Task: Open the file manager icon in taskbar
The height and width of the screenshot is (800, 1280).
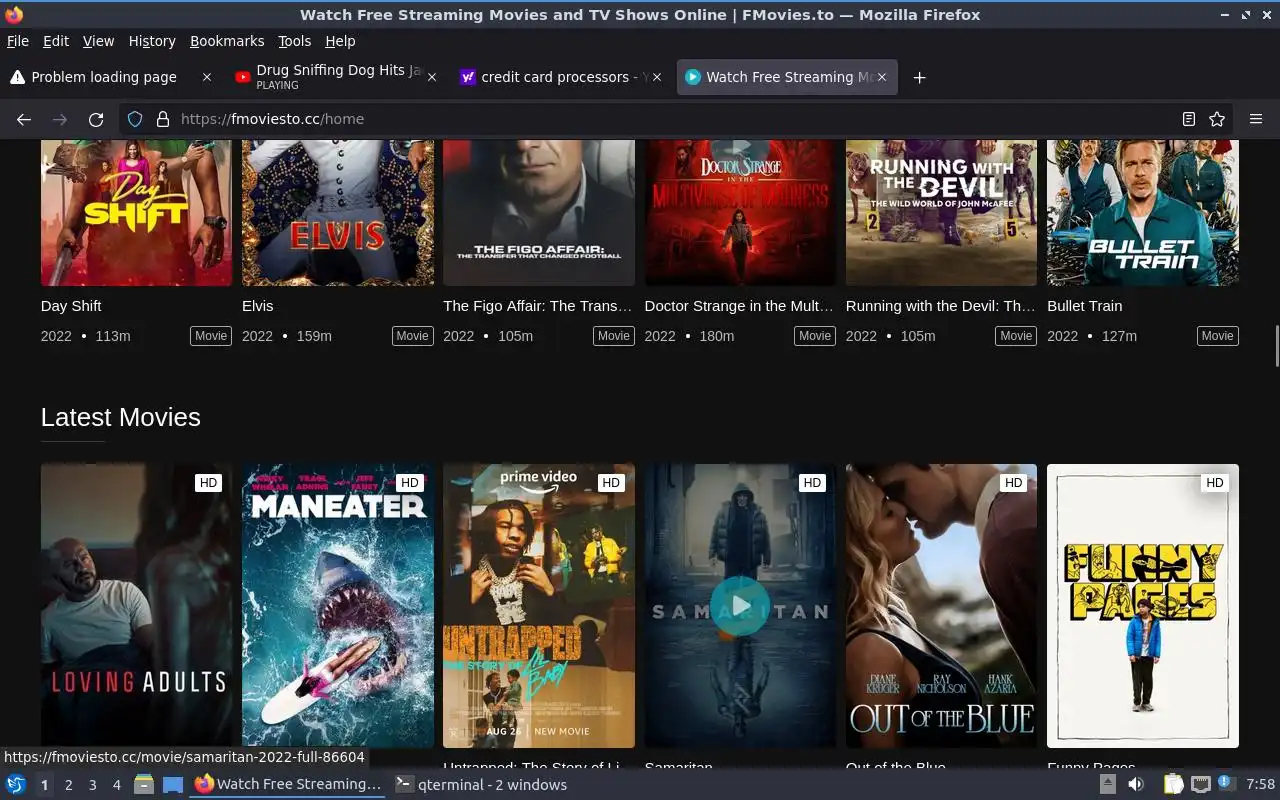Action: tap(144, 785)
